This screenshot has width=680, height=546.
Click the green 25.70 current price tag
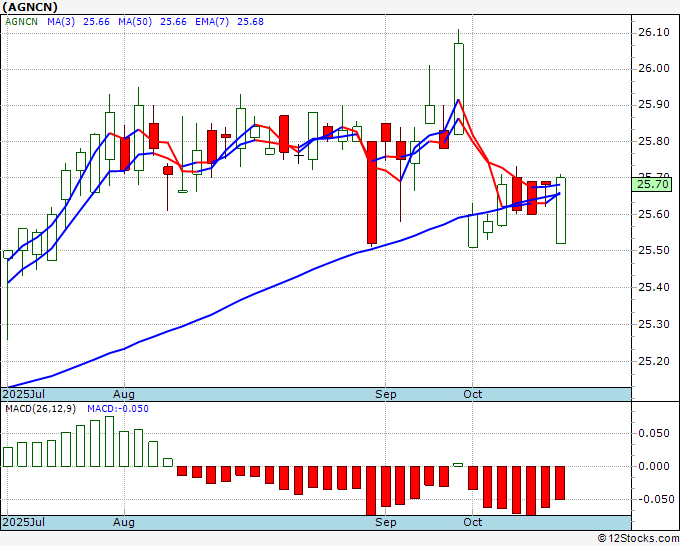point(652,184)
